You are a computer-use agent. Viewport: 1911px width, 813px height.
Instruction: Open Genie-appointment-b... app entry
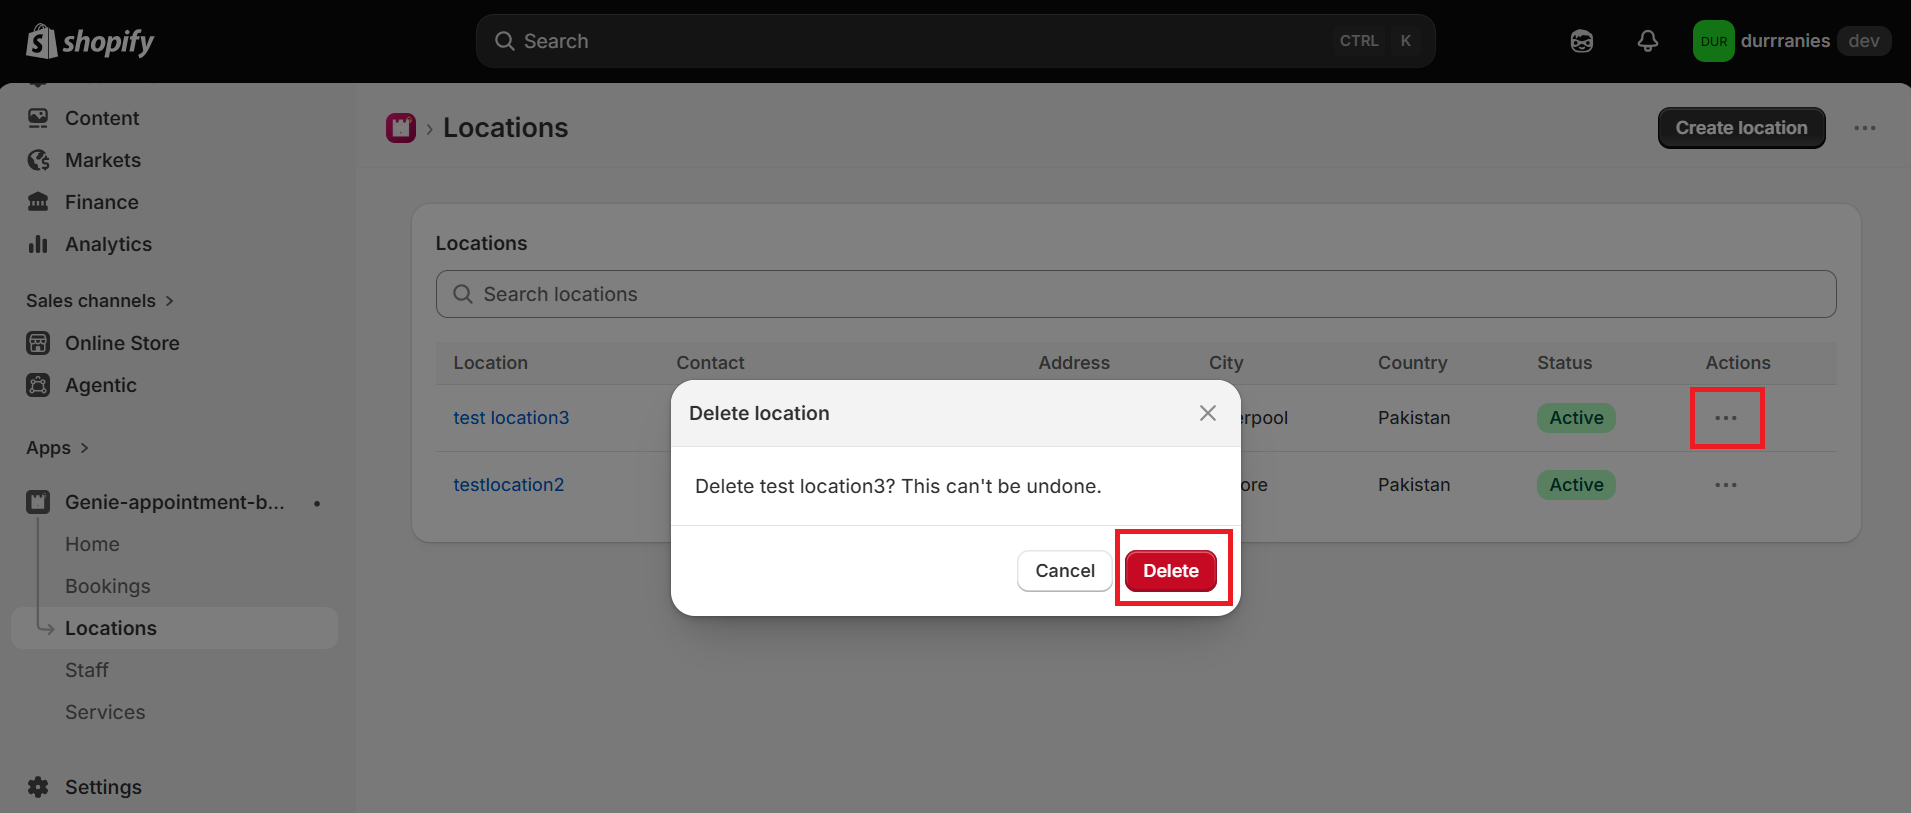coord(175,502)
